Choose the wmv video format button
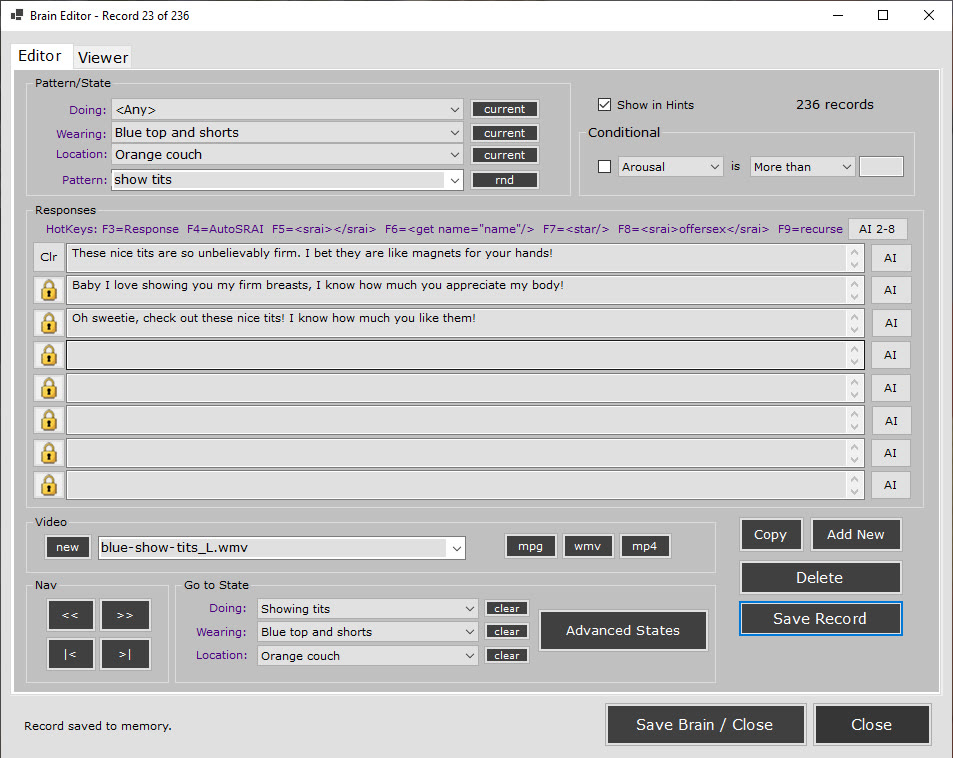Viewport: 953px width, 758px height. pyautogui.click(x=588, y=546)
